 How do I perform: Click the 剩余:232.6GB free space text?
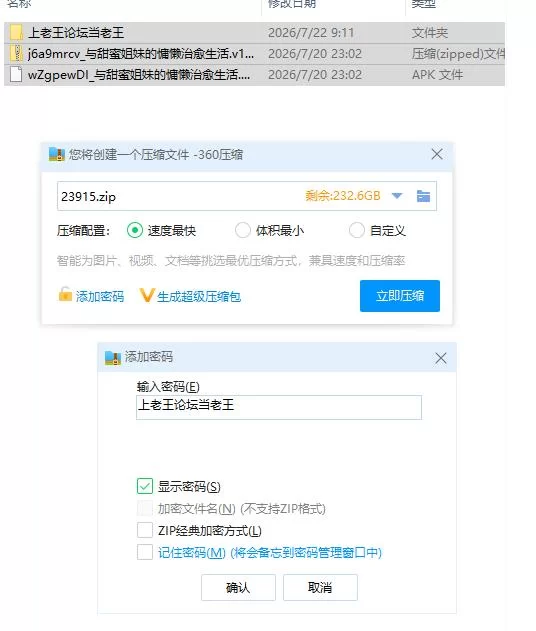pyautogui.click(x=342, y=196)
